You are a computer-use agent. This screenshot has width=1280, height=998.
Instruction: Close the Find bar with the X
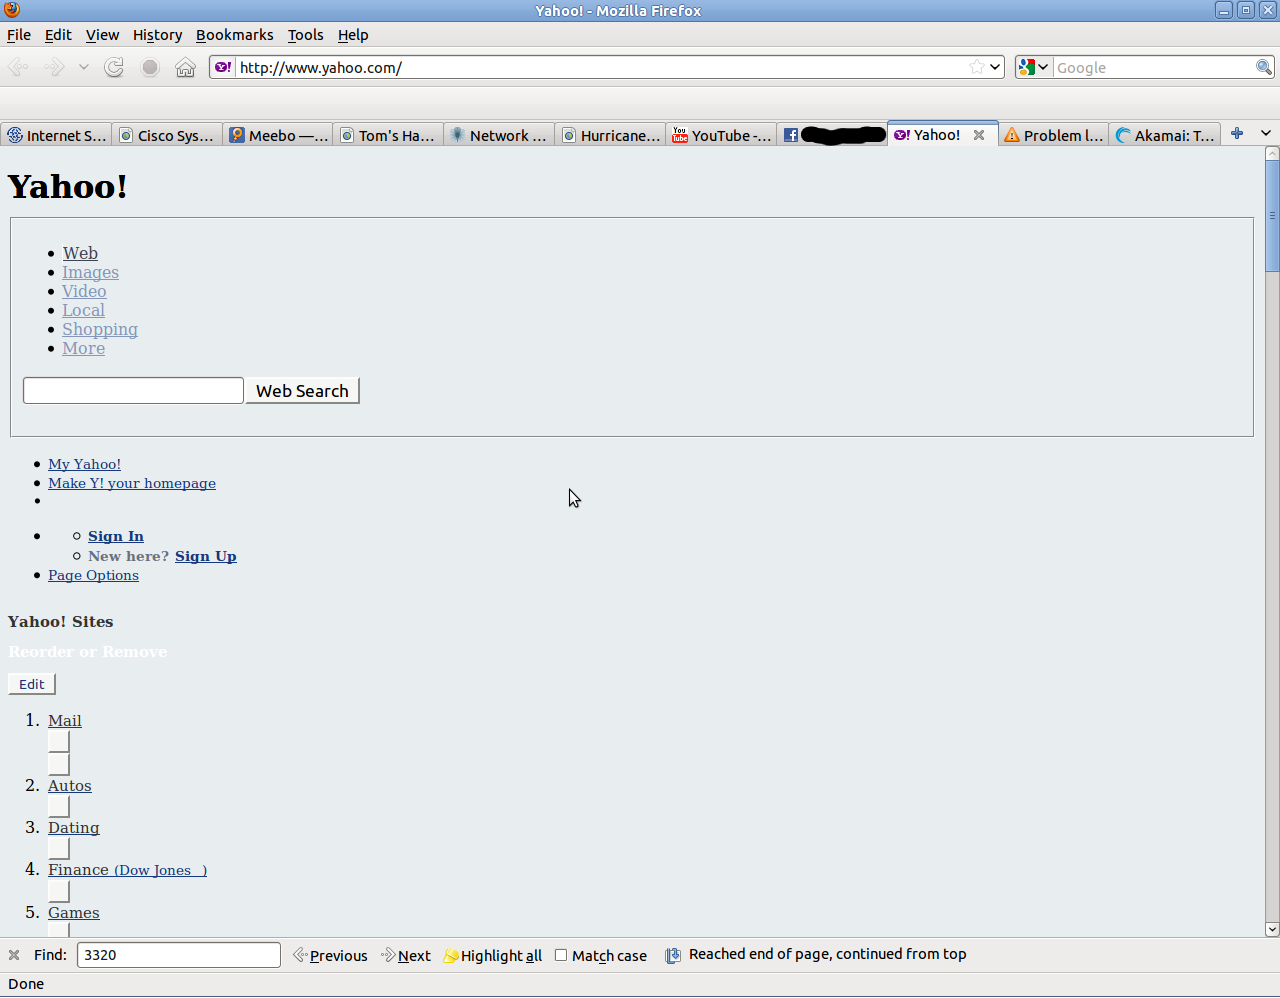pos(14,955)
